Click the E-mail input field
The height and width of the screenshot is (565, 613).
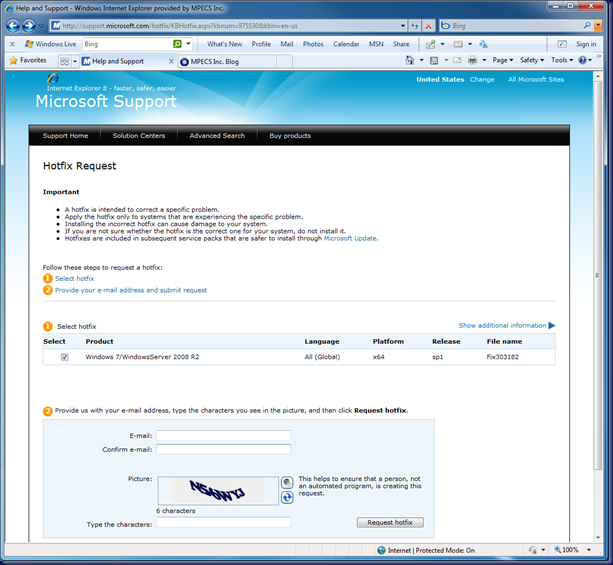click(224, 435)
